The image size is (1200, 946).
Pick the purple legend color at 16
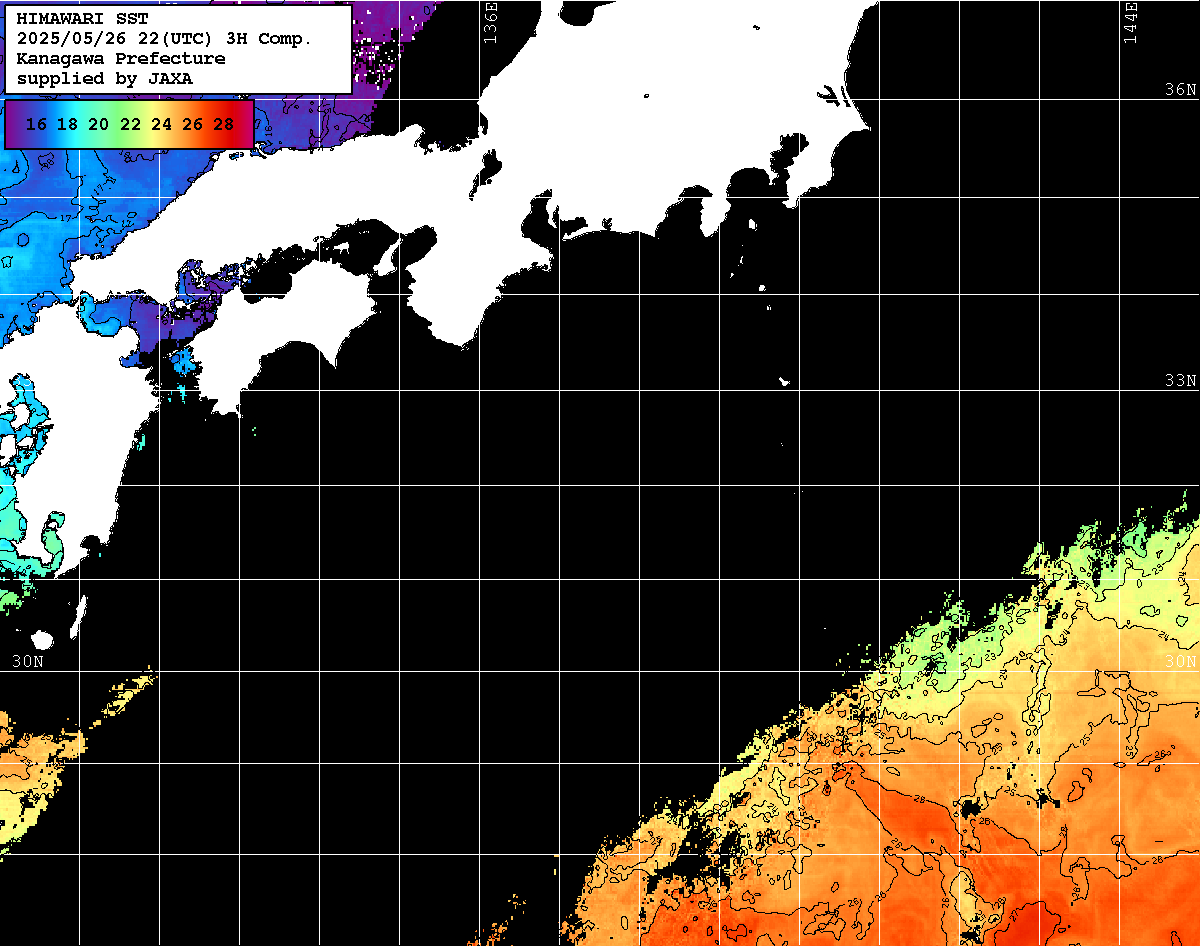pos(36,124)
